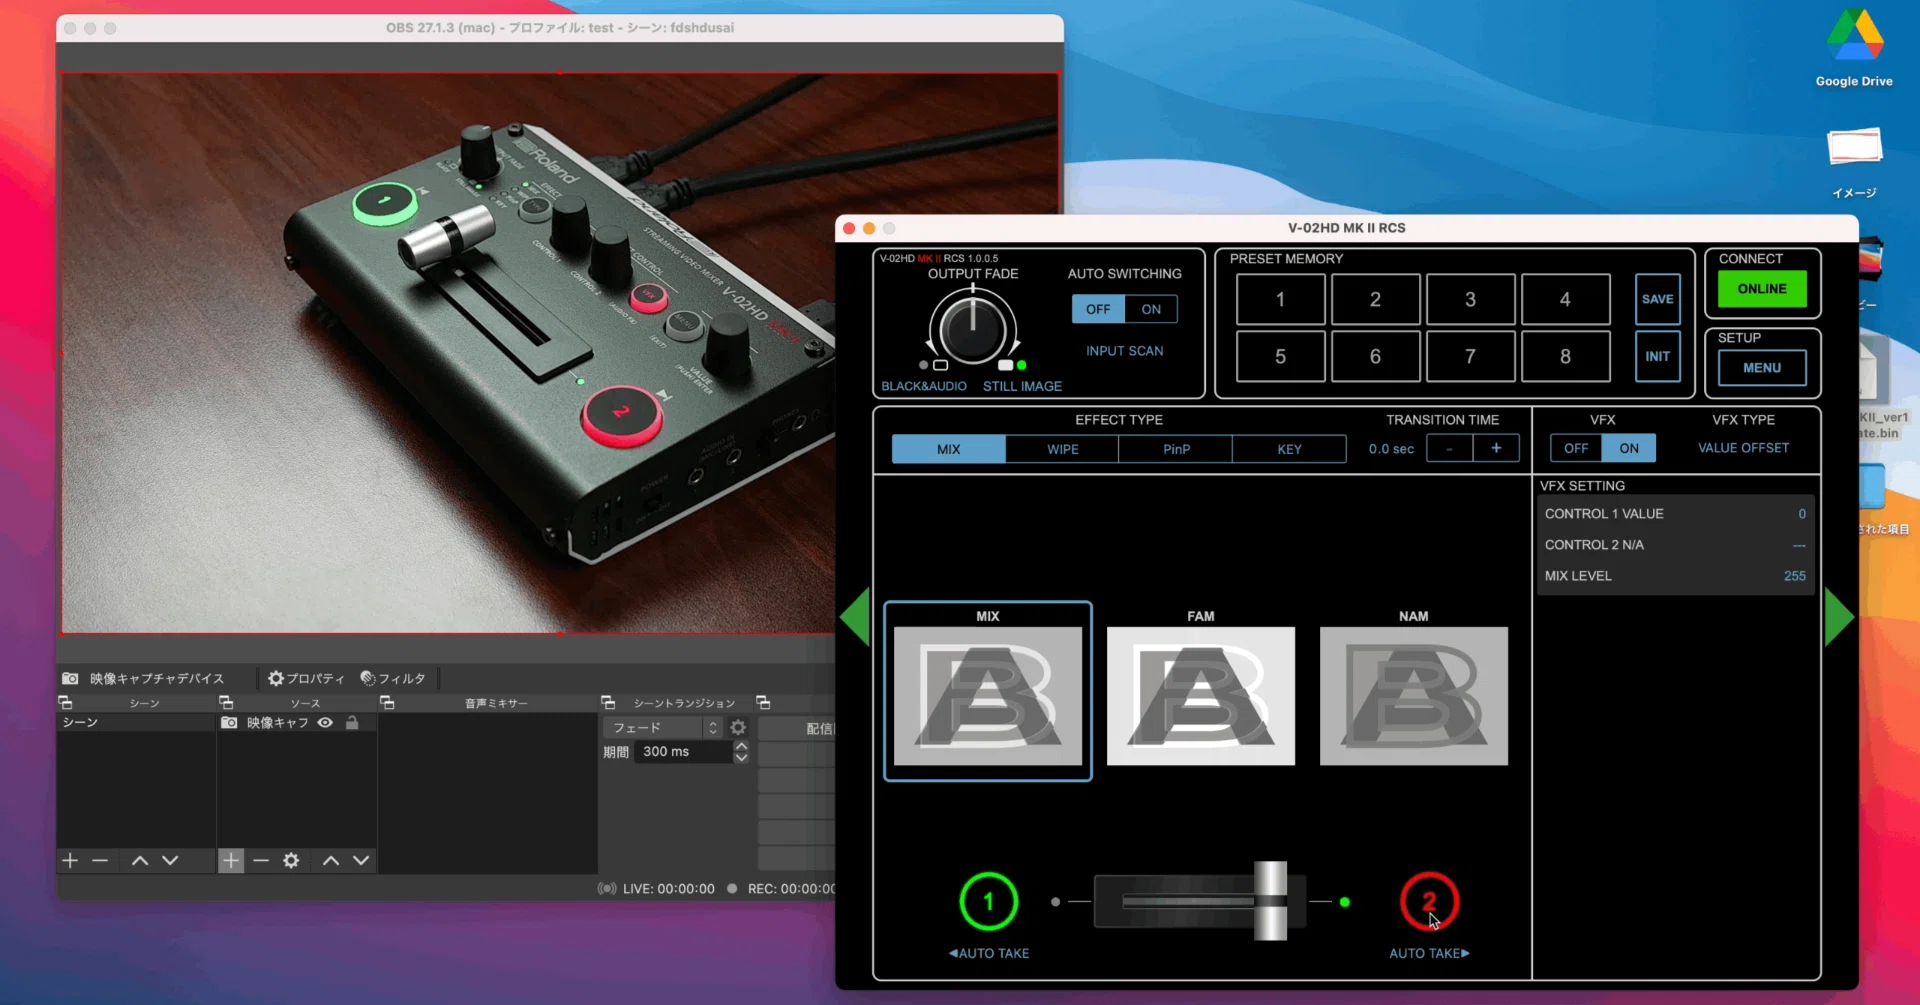The height and width of the screenshot is (1005, 1920).
Task: Click MIX LEVEL value 255
Action: (x=1795, y=576)
